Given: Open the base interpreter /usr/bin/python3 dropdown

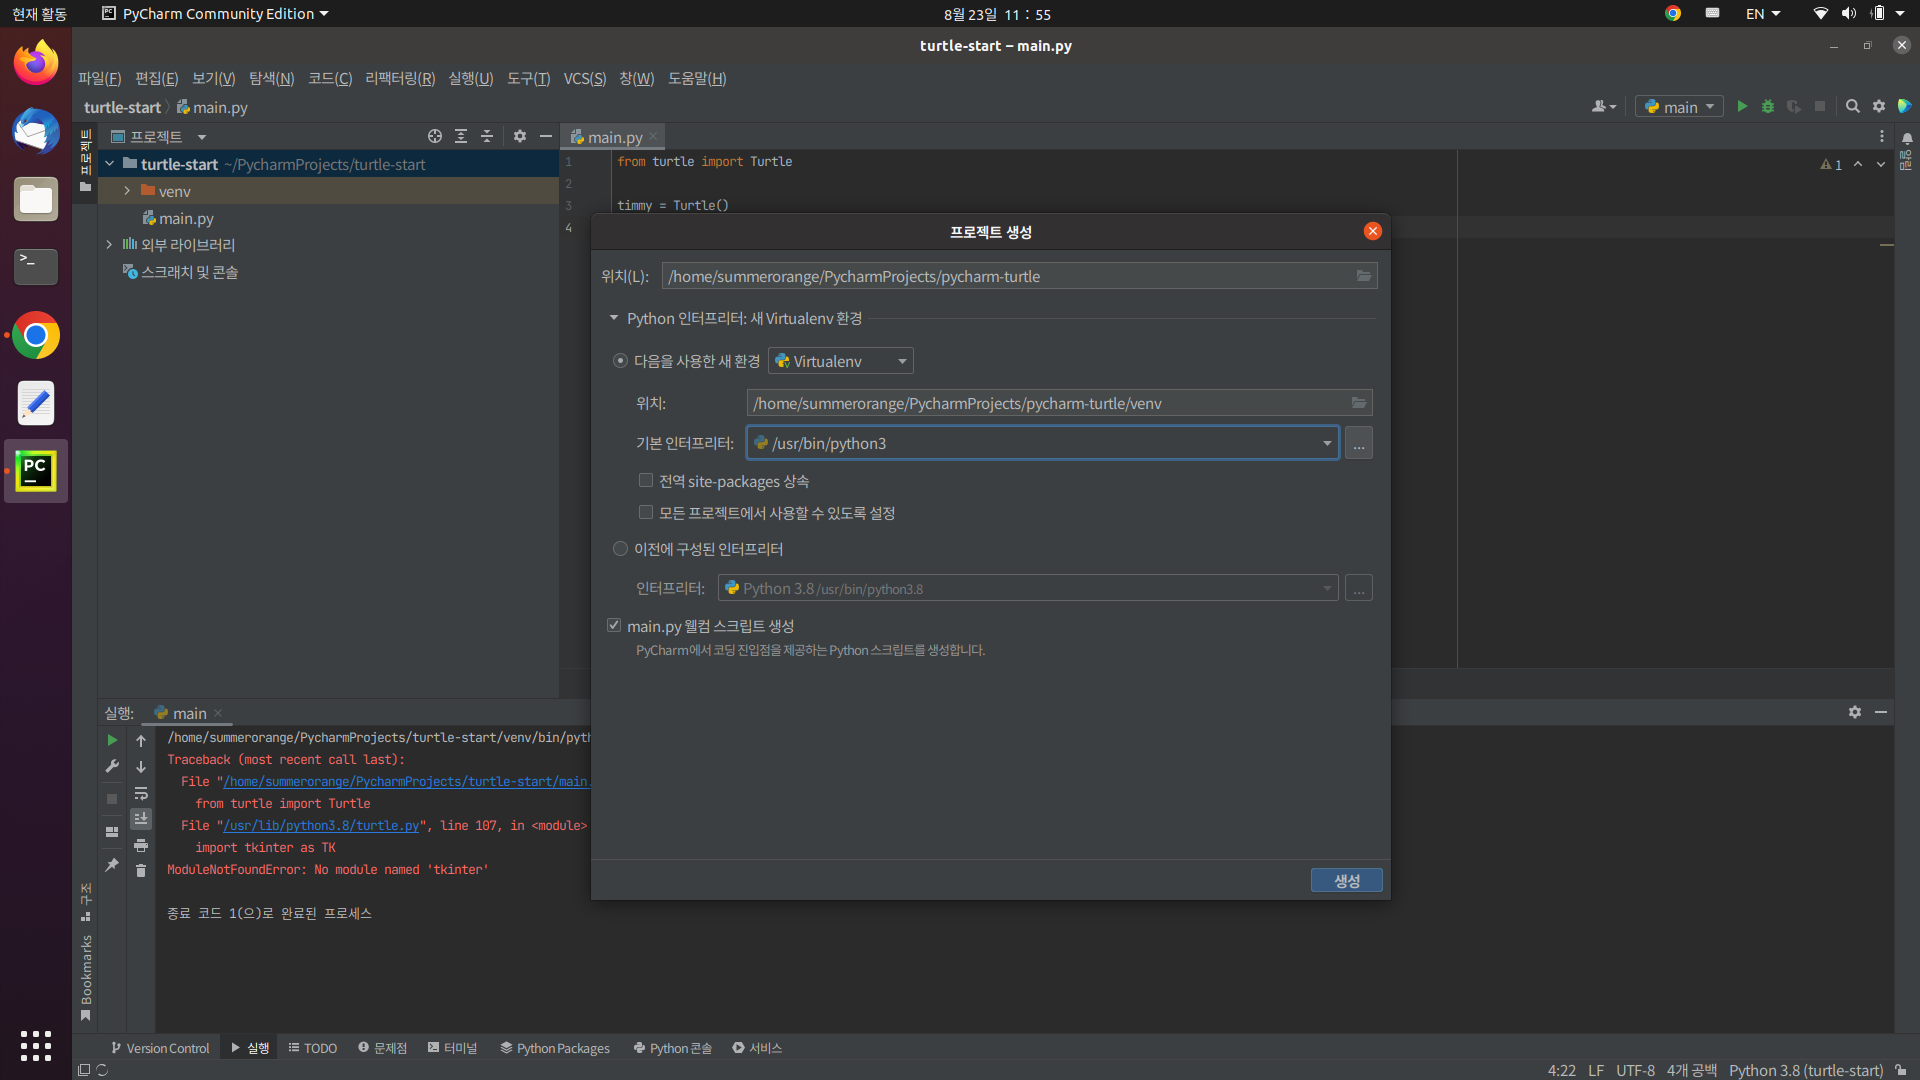Looking at the screenshot, I should pyautogui.click(x=1325, y=442).
